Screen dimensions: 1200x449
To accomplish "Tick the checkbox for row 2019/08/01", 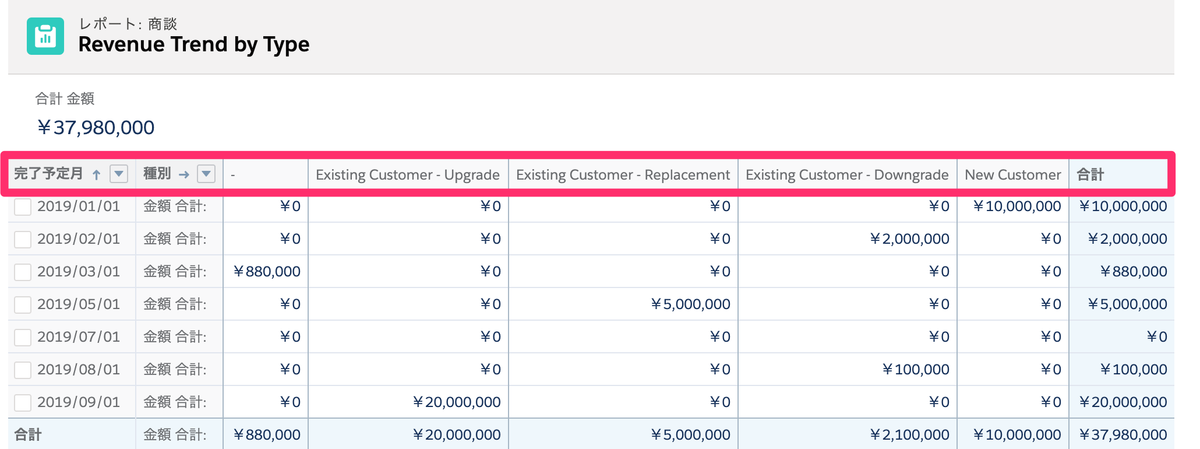I will click(23, 370).
